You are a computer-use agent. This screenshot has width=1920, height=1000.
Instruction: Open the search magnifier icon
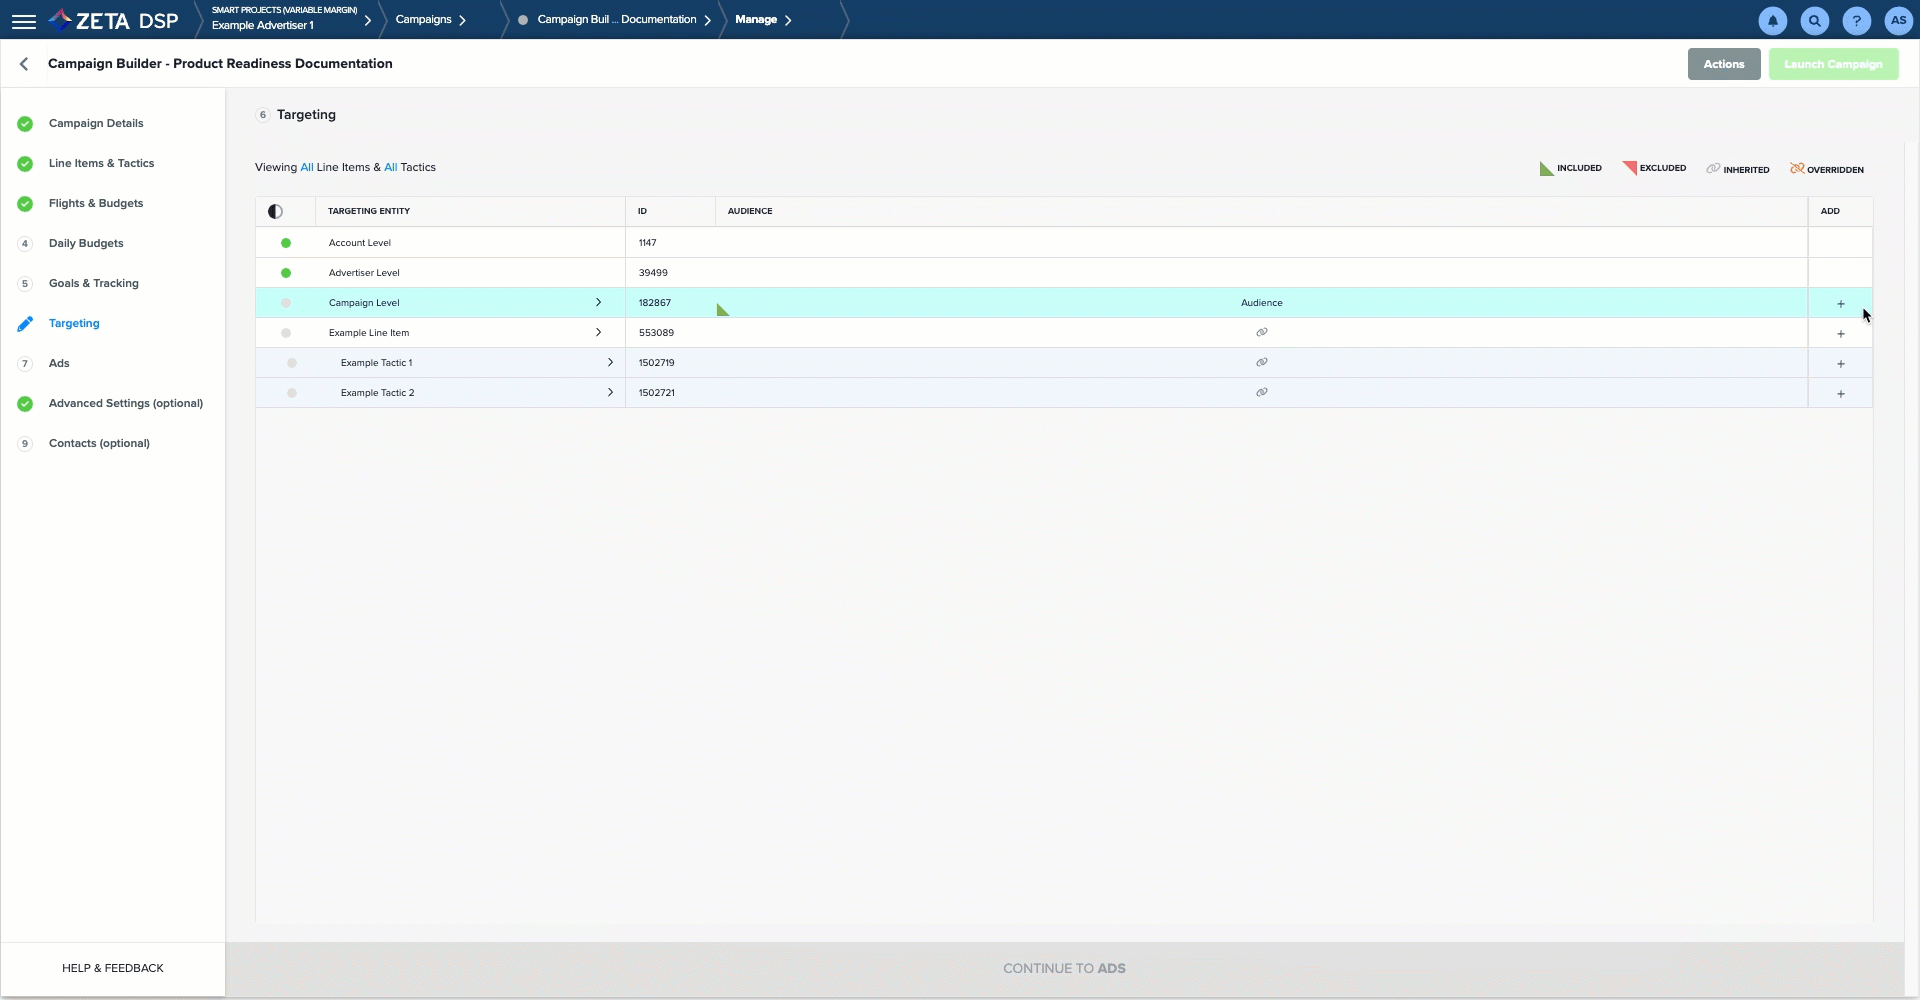[x=1814, y=21]
